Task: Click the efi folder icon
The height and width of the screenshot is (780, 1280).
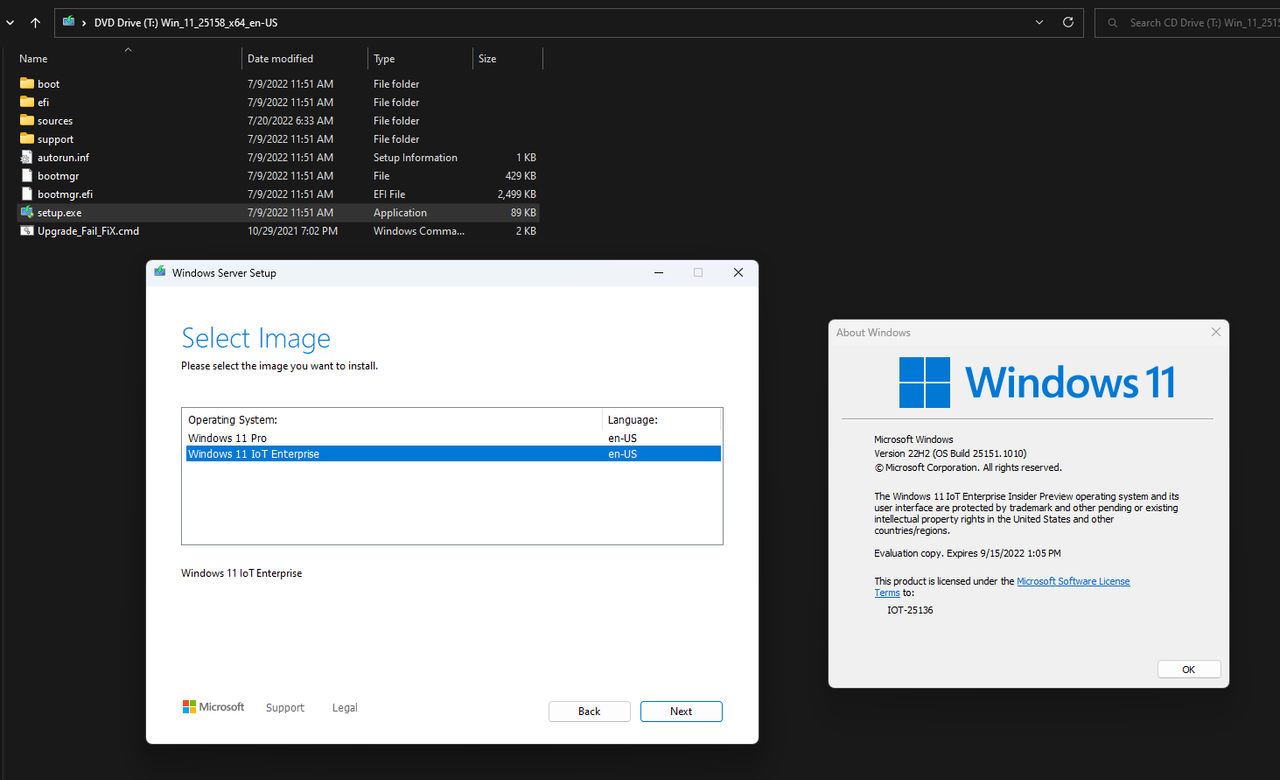Action: (27, 102)
